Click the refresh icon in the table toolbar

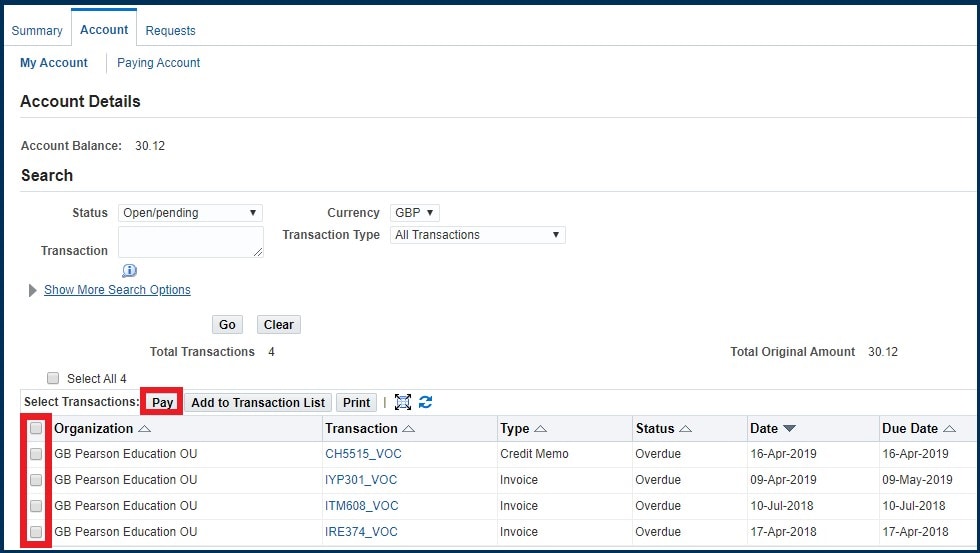pyautogui.click(x=425, y=402)
